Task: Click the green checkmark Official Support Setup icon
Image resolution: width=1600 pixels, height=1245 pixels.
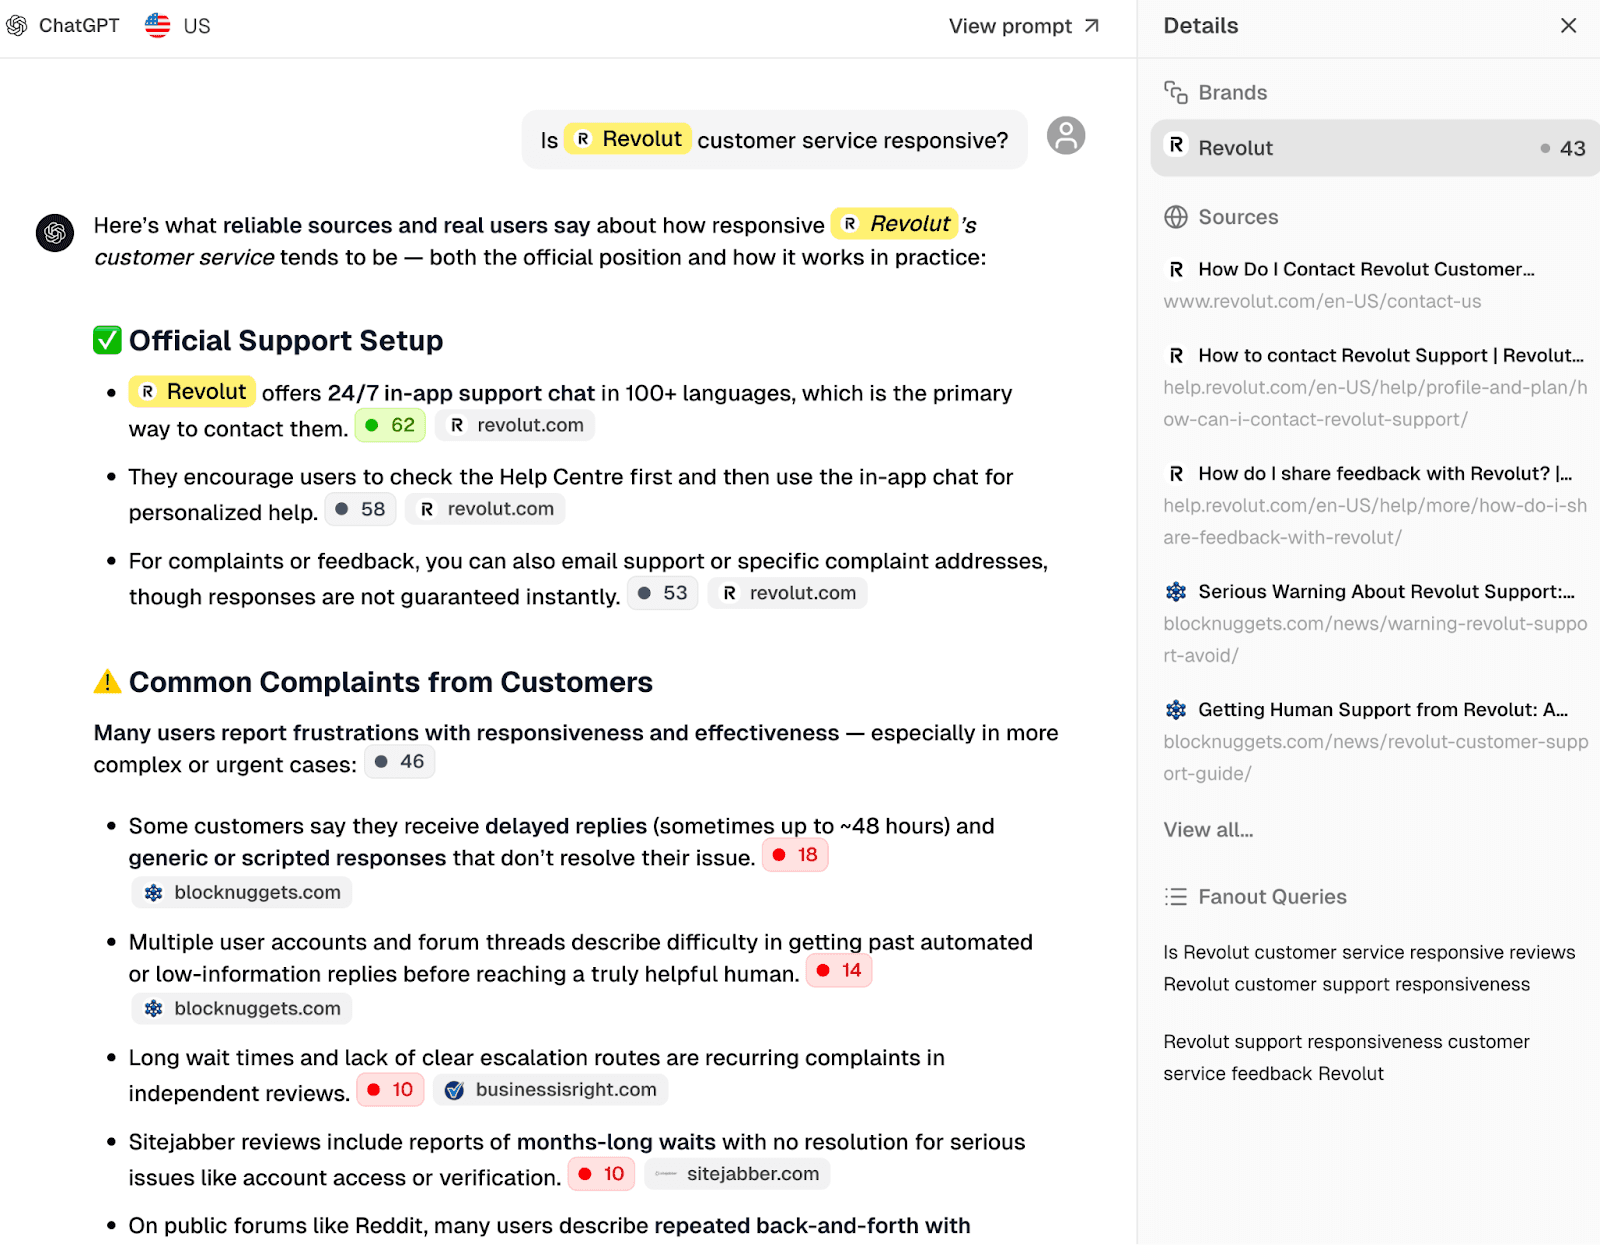Action: 107,340
